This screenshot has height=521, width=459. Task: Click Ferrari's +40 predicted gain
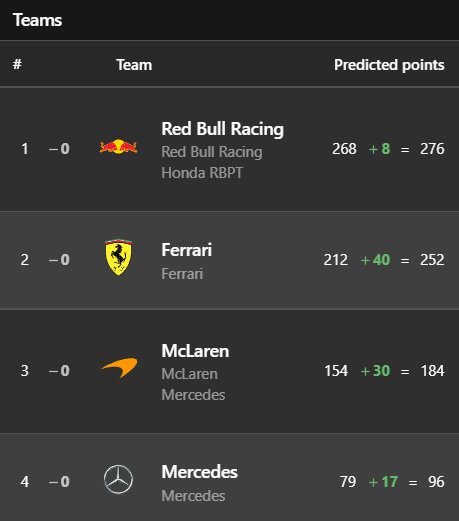375,260
